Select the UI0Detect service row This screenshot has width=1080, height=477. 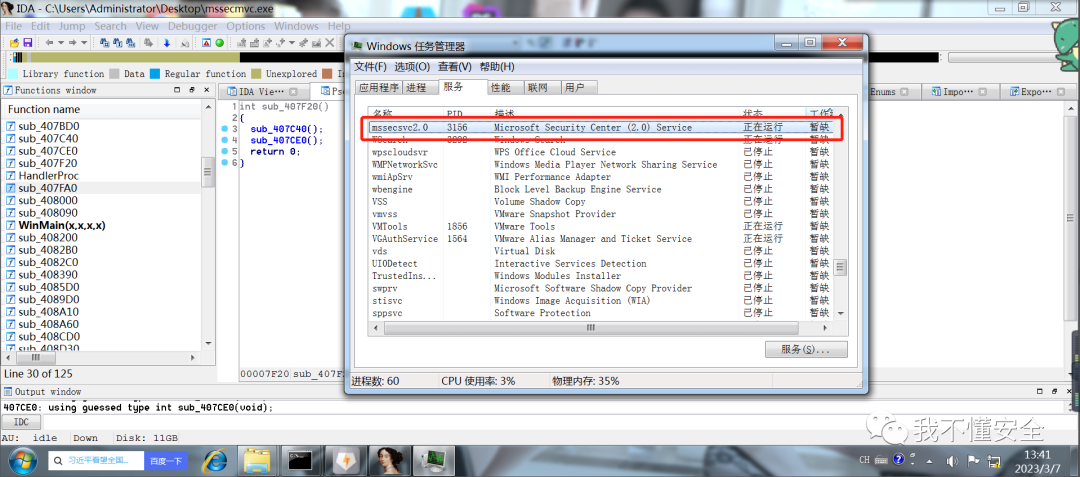(x=600, y=264)
